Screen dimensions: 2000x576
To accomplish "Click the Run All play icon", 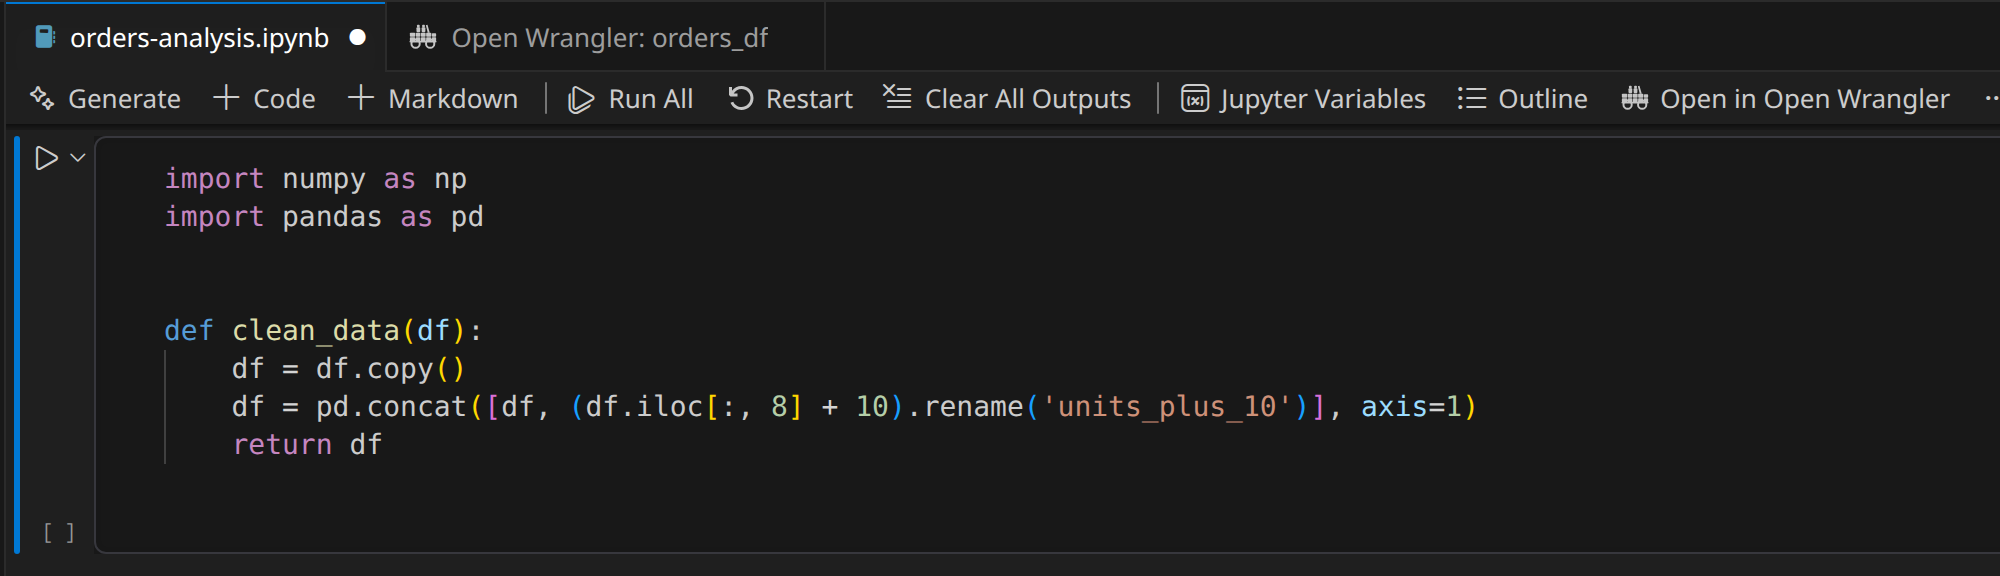I will pos(581,99).
